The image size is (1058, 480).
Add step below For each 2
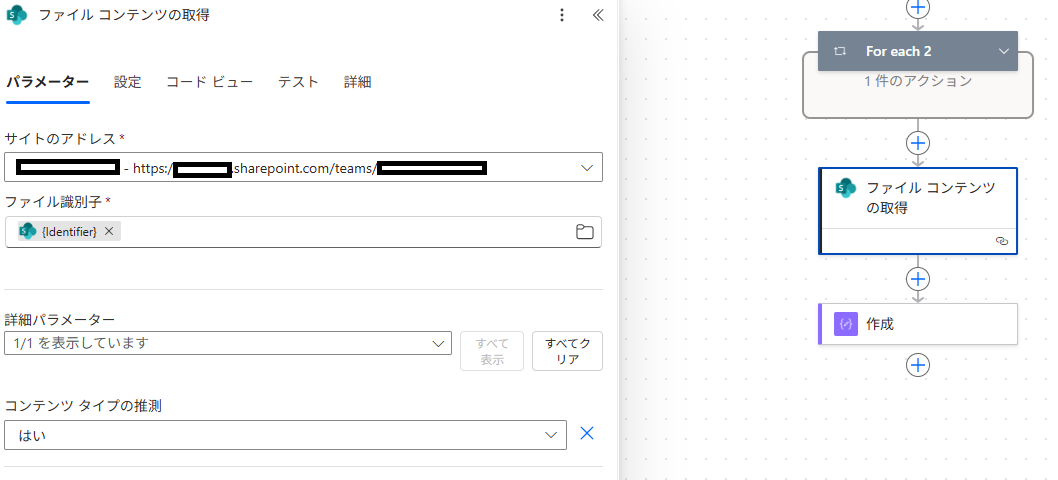918,143
